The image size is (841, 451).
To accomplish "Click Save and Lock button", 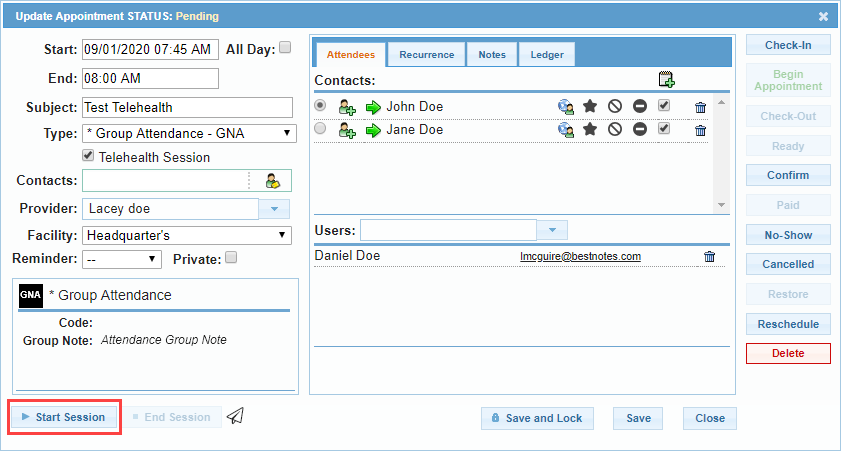I will [x=537, y=418].
